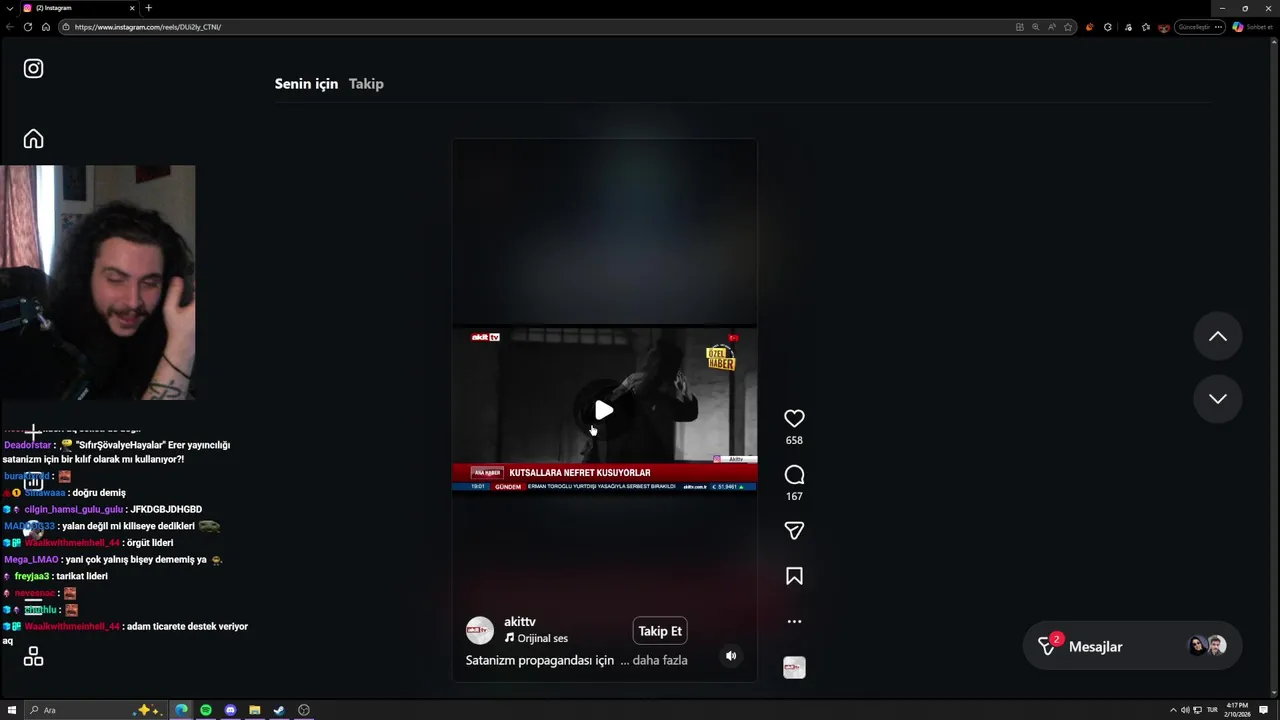
Task: Select the Instagram browser tab
Action: [78, 8]
